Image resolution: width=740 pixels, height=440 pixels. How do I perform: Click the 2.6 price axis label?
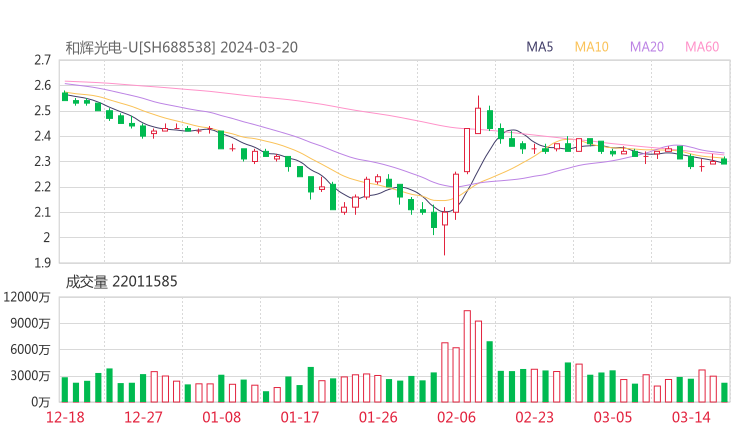(42, 85)
